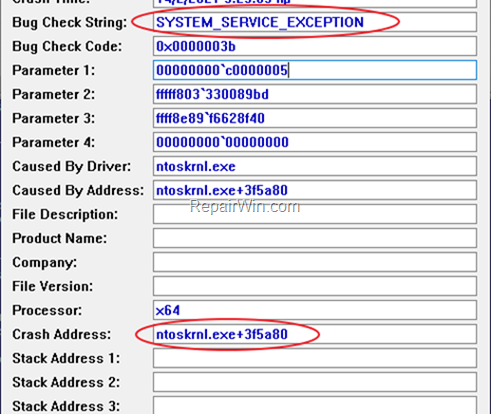
Task: Click in the Parameter 1 field
Action: [315, 70]
